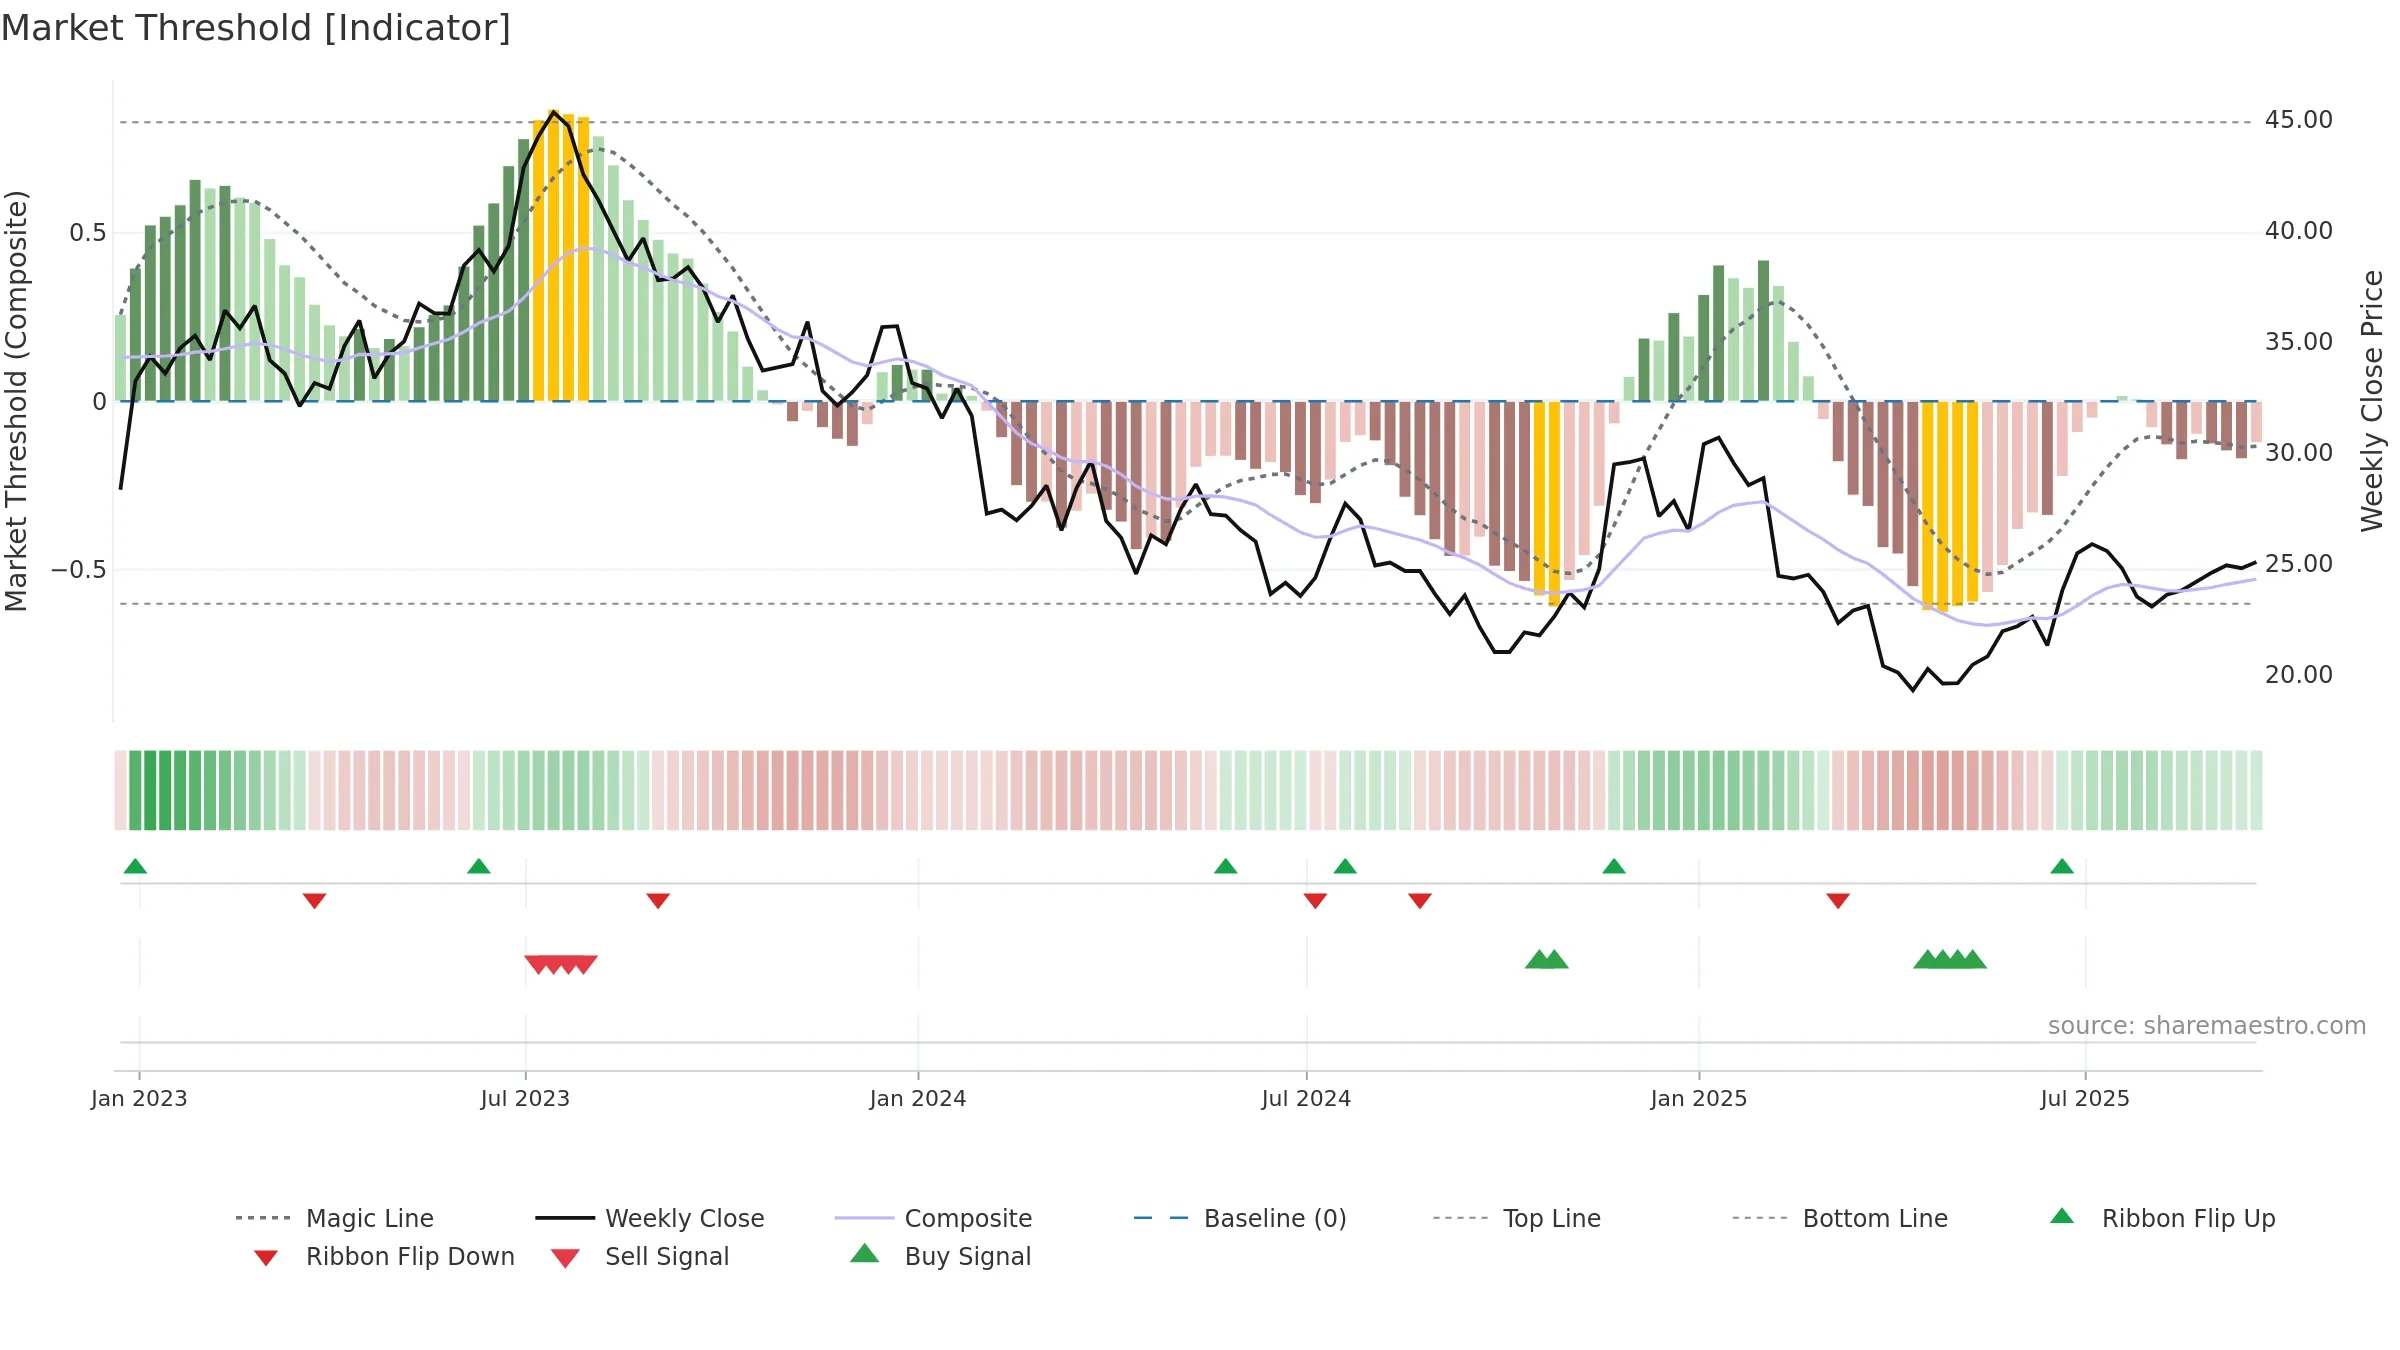Click the Ribbon Flip Down marker near Mar 2023
This screenshot has width=2400, height=1350.
pos(314,901)
